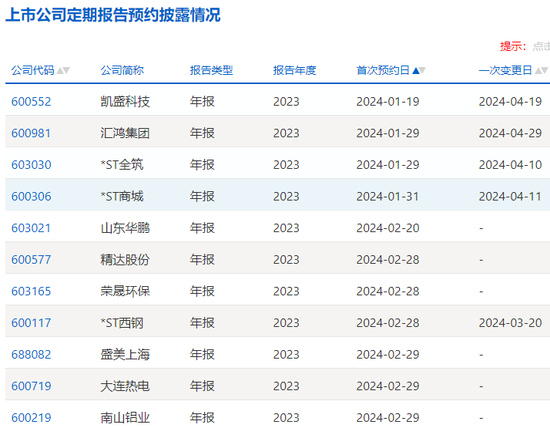Open company code 600219 link
550x428 pixels.
click(x=31, y=417)
